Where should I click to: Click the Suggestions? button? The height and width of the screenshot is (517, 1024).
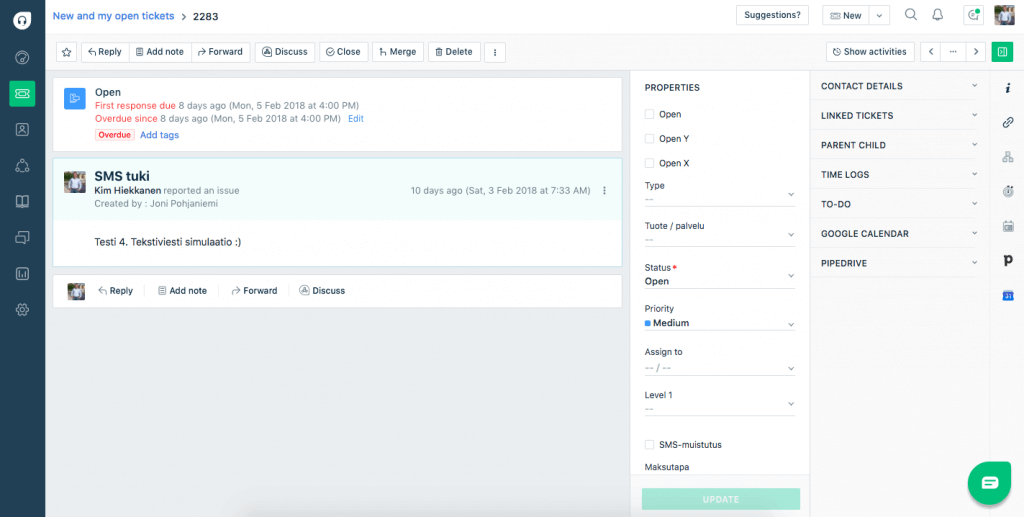[773, 15]
